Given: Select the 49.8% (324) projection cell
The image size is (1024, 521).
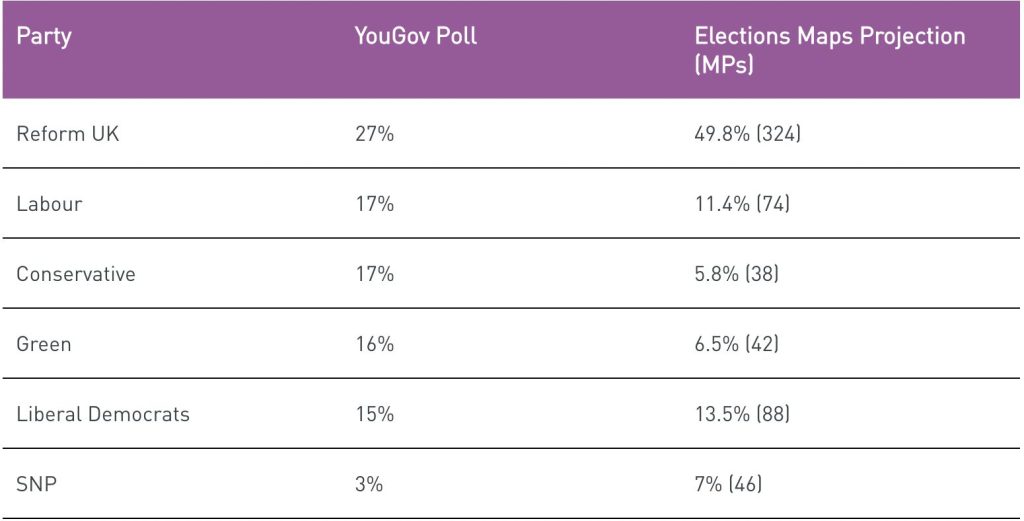Looking at the screenshot, I should [747, 133].
